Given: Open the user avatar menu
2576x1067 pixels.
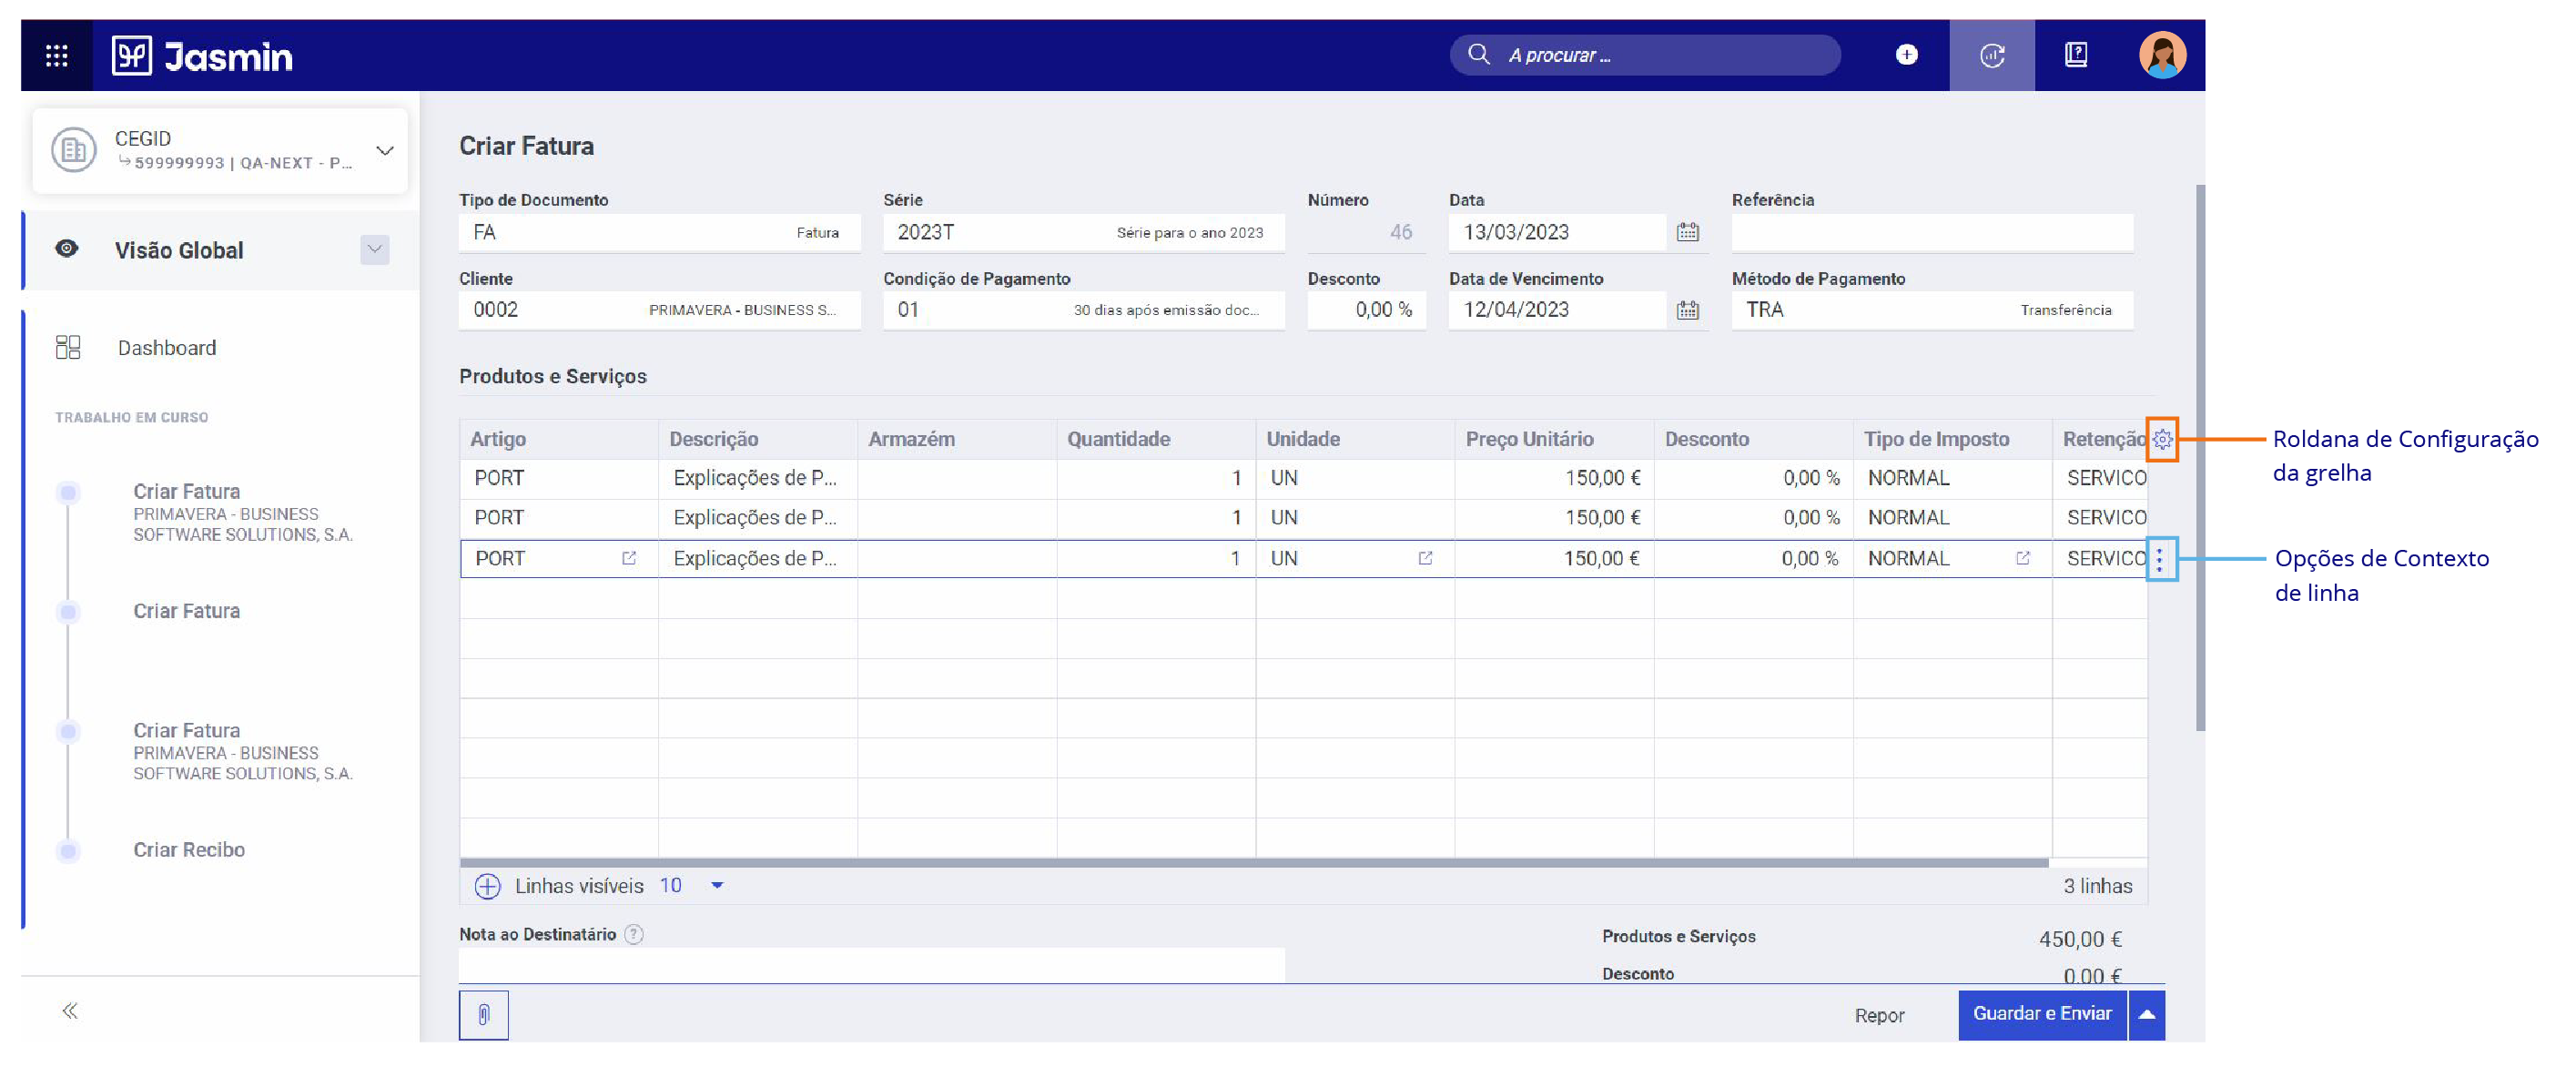Looking at the screenshot, I should tap(2162, 54).
